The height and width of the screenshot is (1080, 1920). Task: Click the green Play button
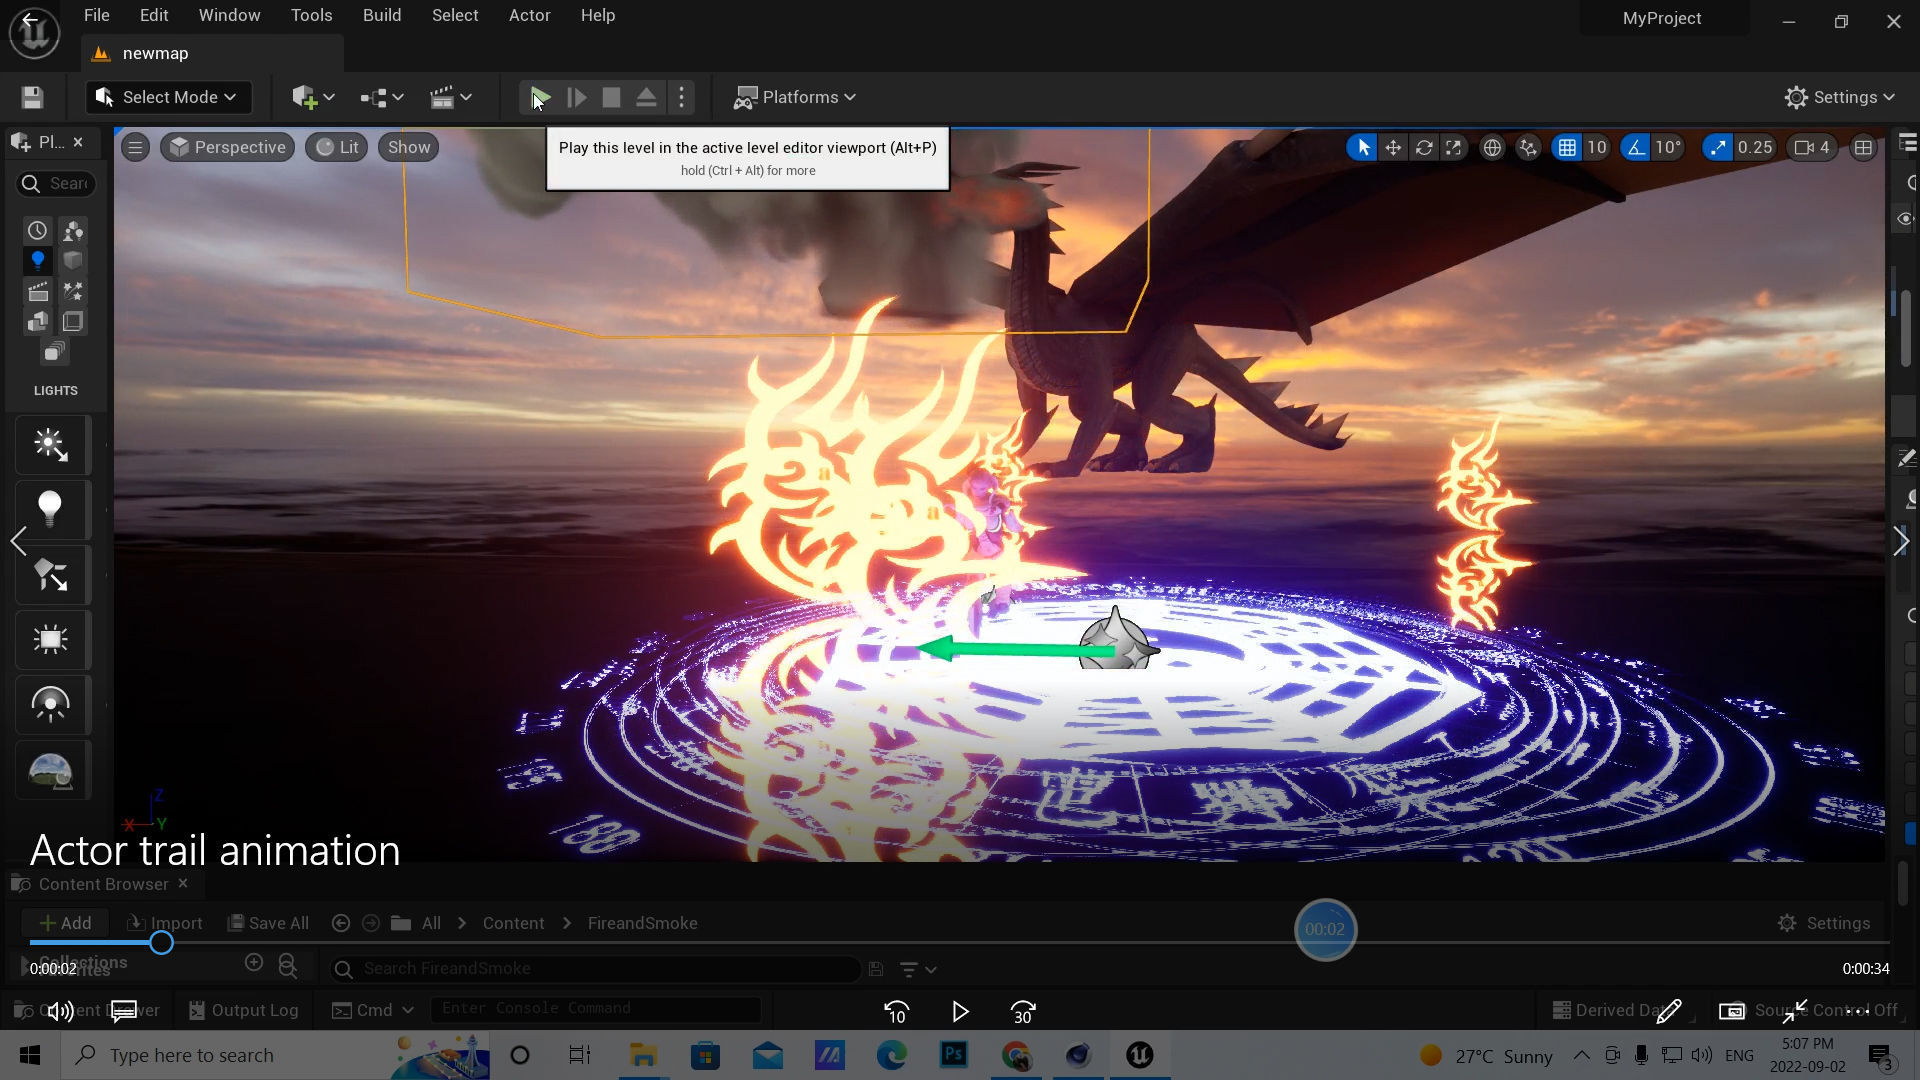coord(540,97)
